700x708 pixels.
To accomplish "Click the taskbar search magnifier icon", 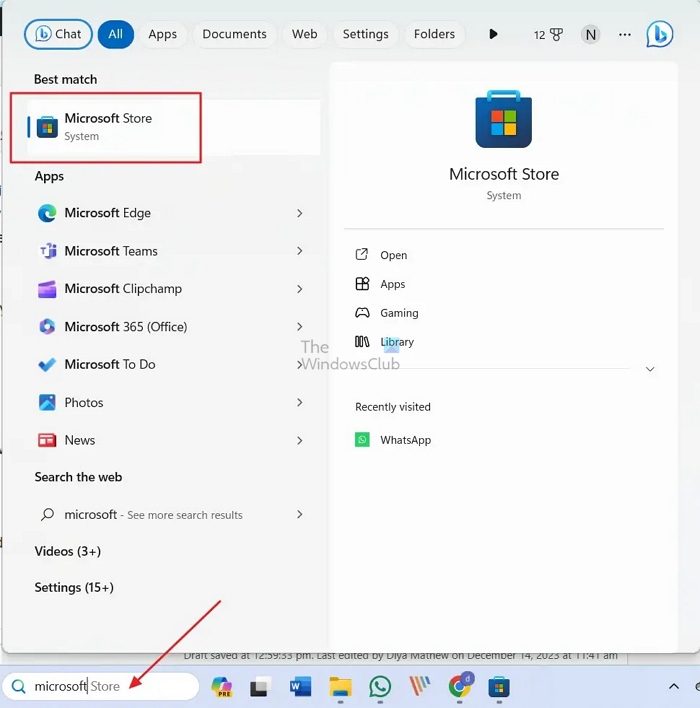I will pos(19,686).
